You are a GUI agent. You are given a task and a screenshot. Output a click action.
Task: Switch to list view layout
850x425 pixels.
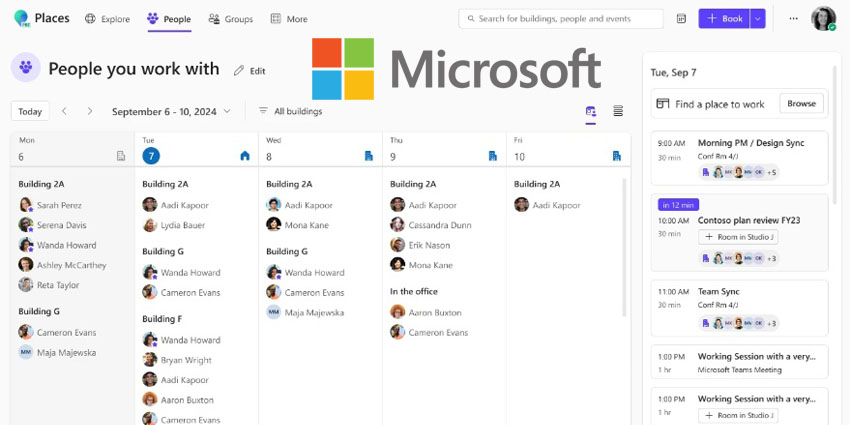click(x=618, y=111)
